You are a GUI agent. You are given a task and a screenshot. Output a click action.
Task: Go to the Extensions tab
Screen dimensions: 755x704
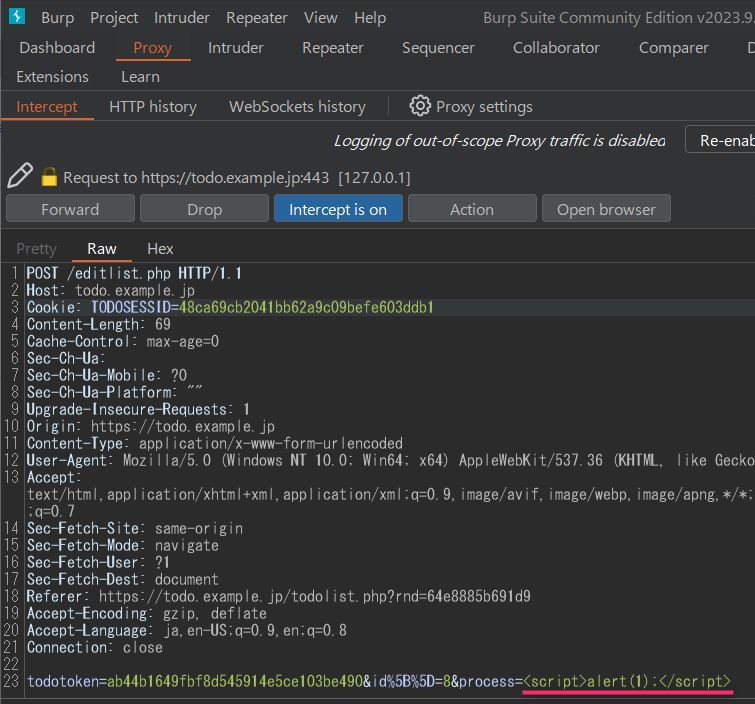(52, 77)
